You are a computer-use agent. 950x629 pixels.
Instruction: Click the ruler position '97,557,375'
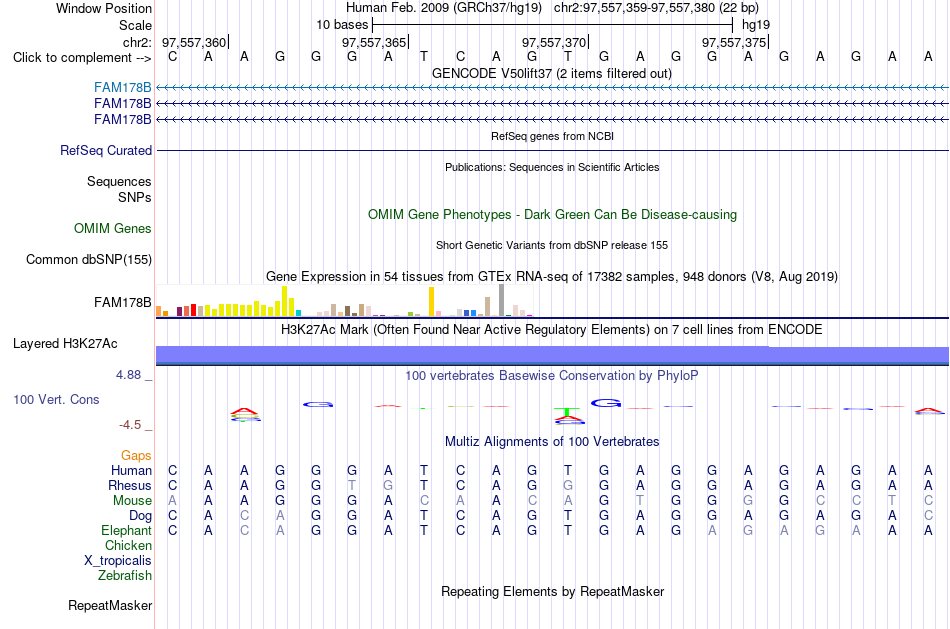click(x=734, y=42)
